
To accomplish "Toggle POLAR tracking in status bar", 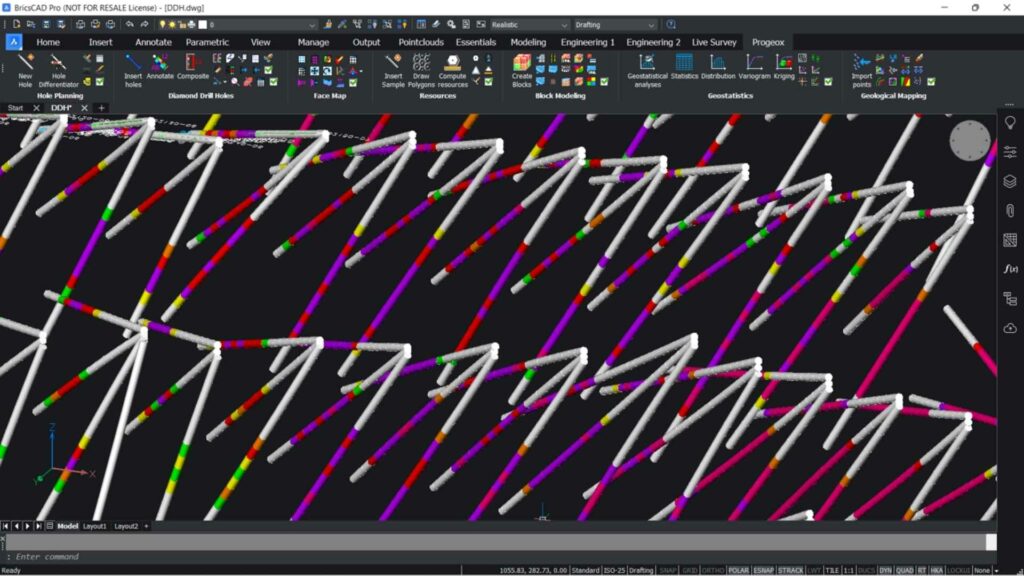I will (738, 570).
